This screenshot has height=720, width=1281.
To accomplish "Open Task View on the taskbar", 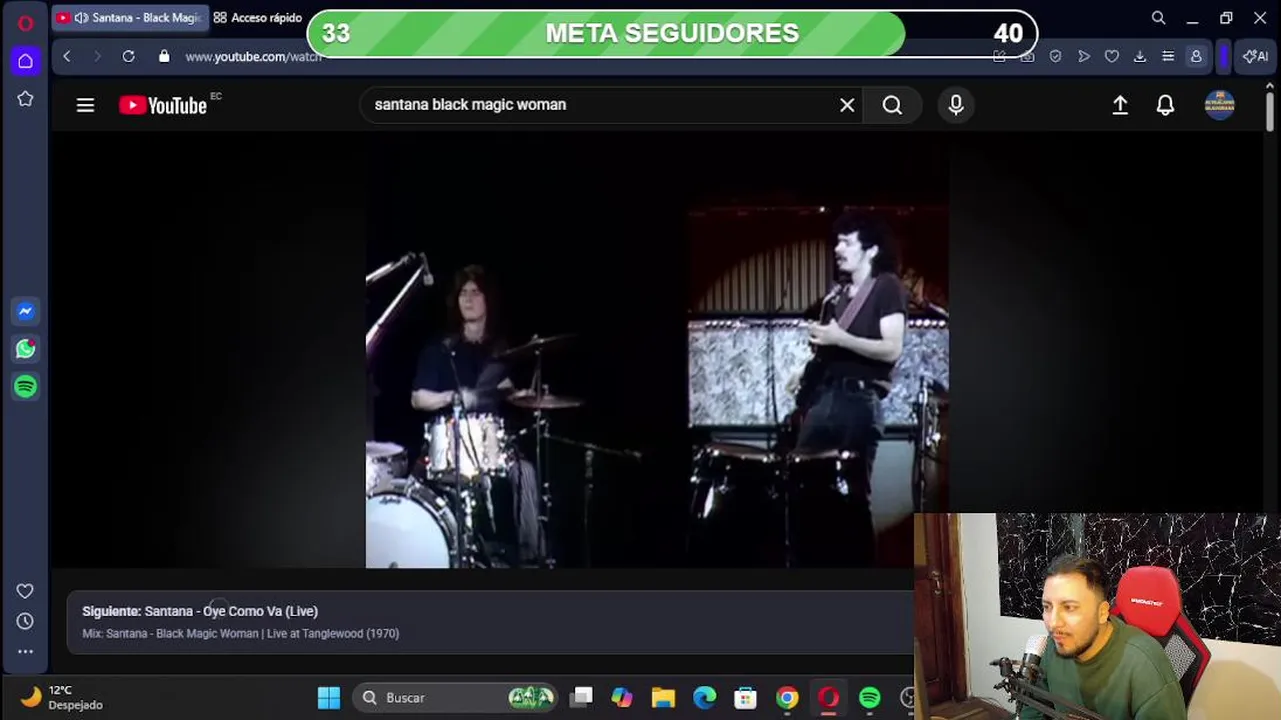I will point(581,698).
